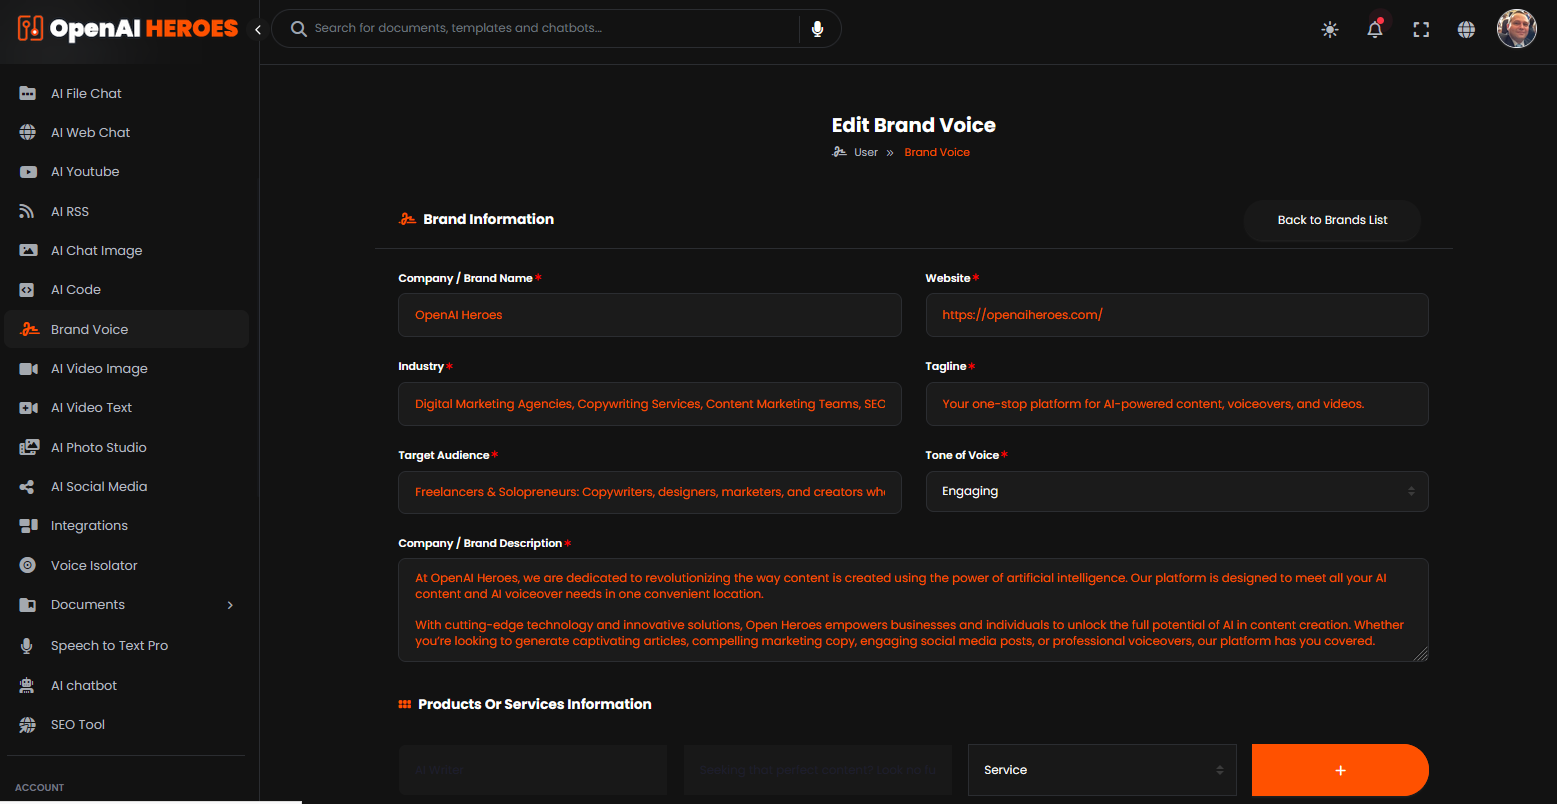Open the AI Video Text icon
Image resolution: width=1557 pixels, height=804 pixels.
28,408
